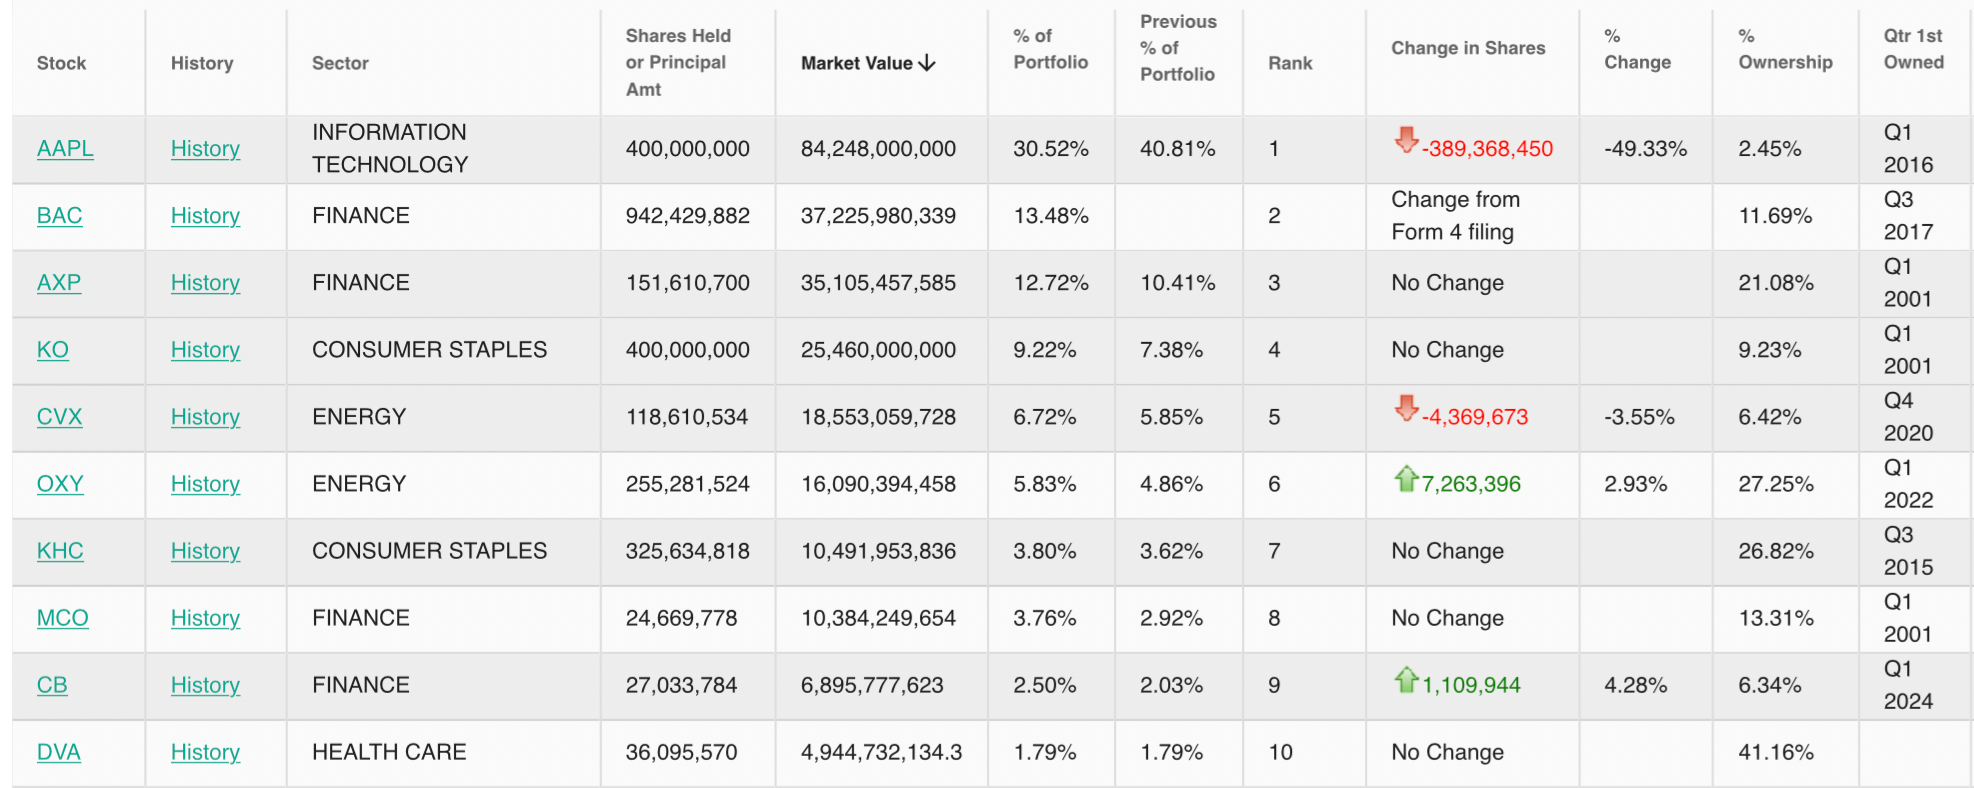Open History link for KHC

click(205, 551)
